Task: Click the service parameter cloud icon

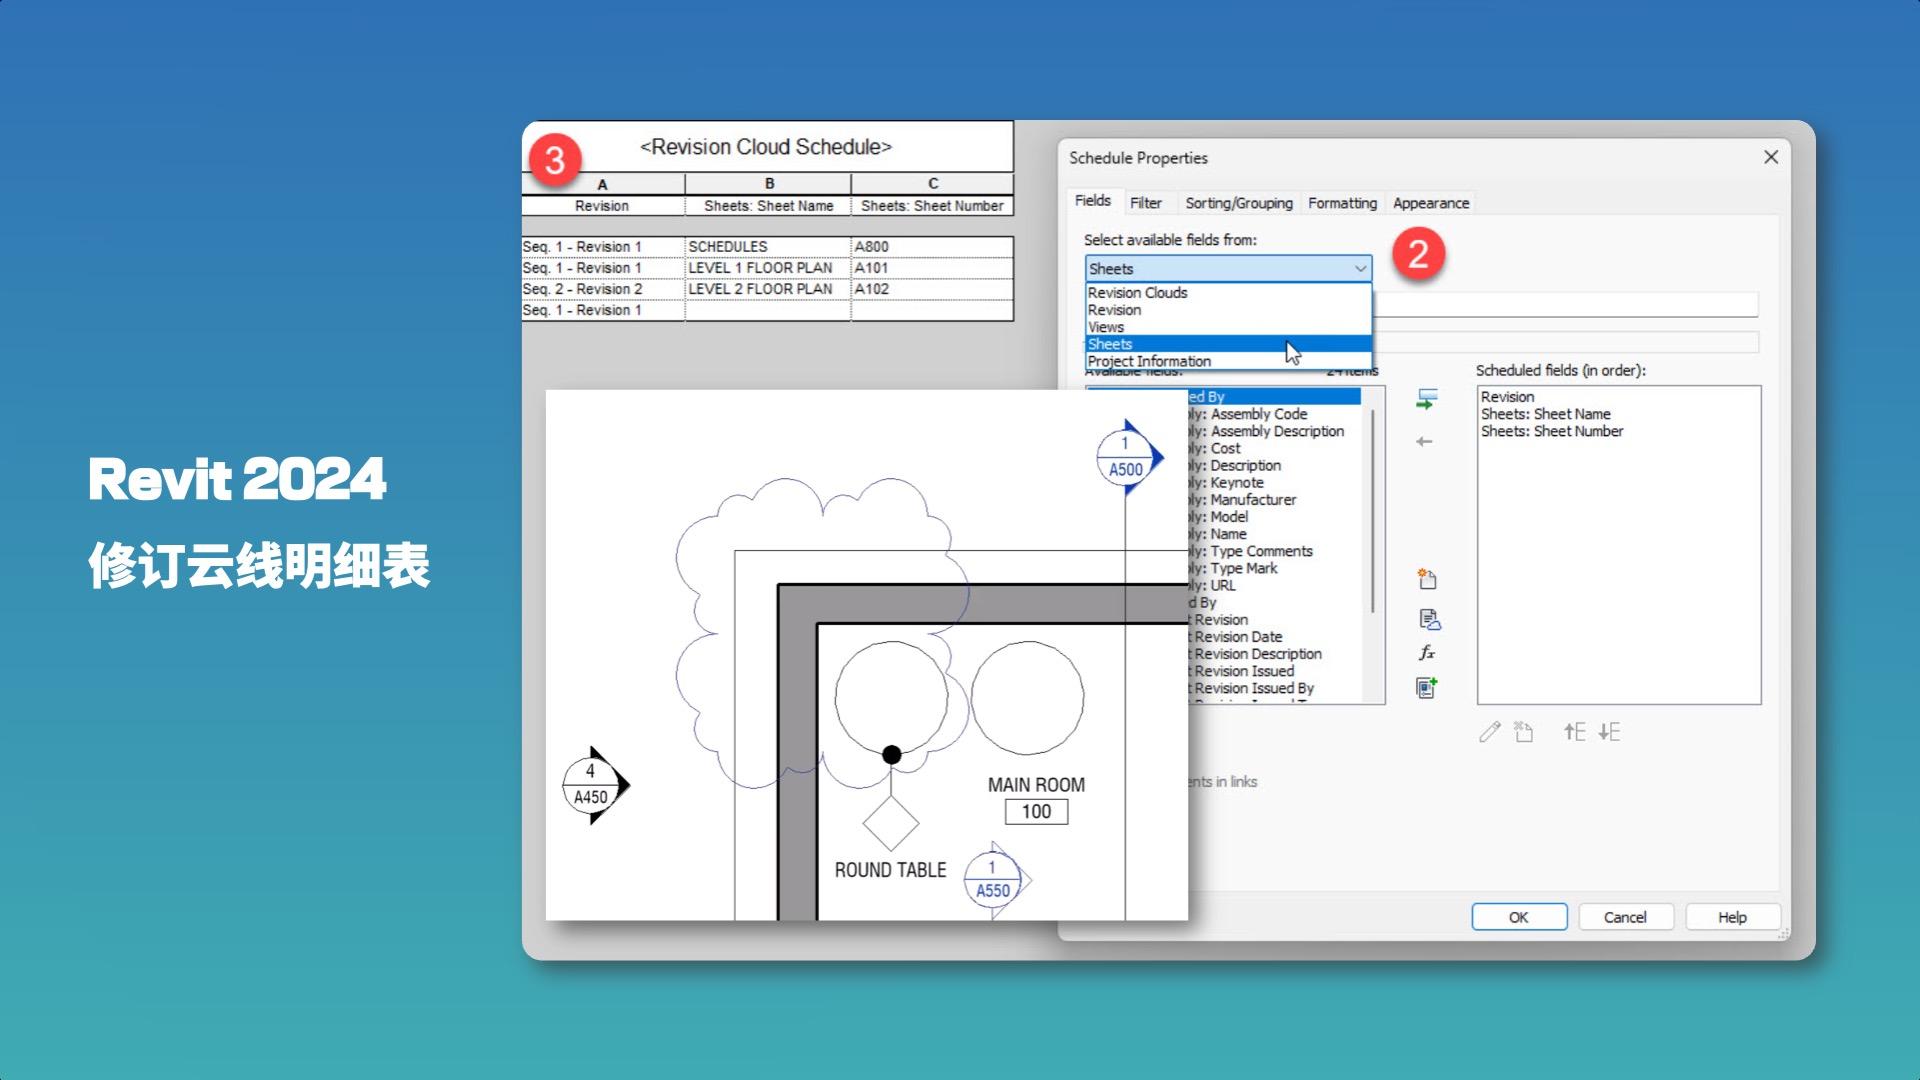Action: (1429, 620)
